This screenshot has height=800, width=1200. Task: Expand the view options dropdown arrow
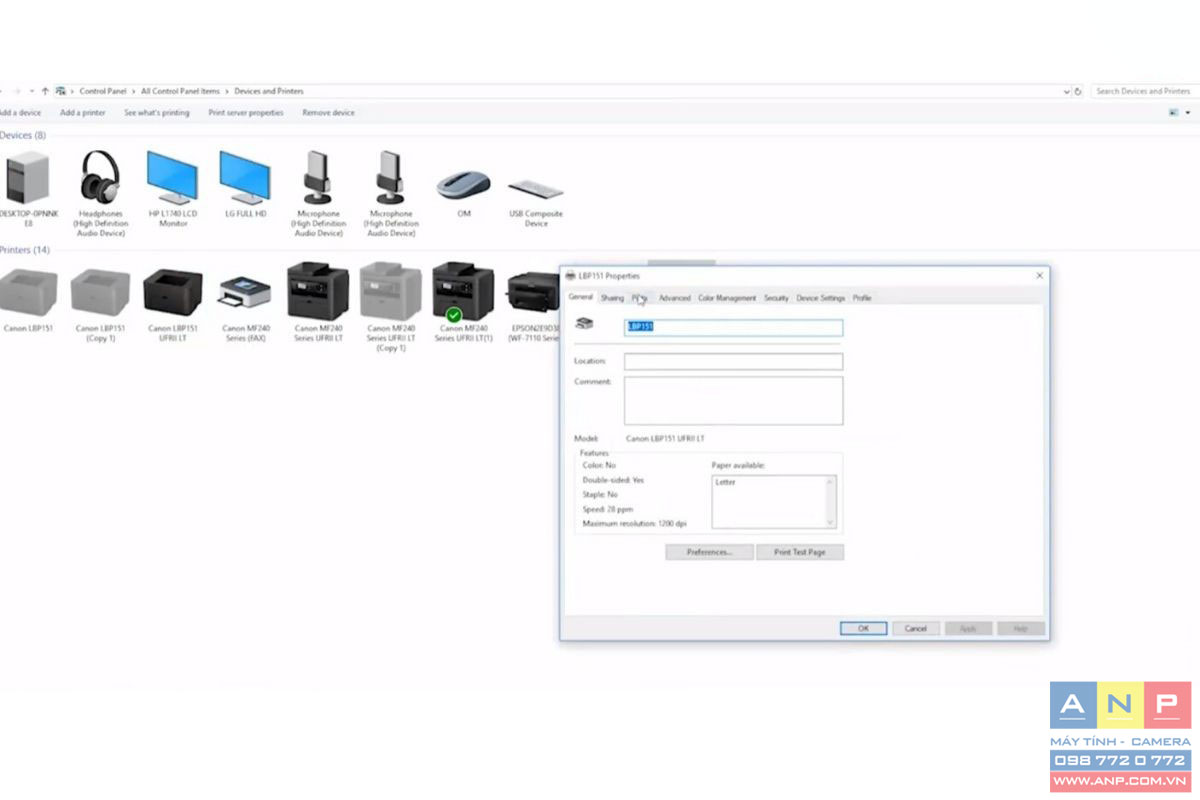[1187, 113]
